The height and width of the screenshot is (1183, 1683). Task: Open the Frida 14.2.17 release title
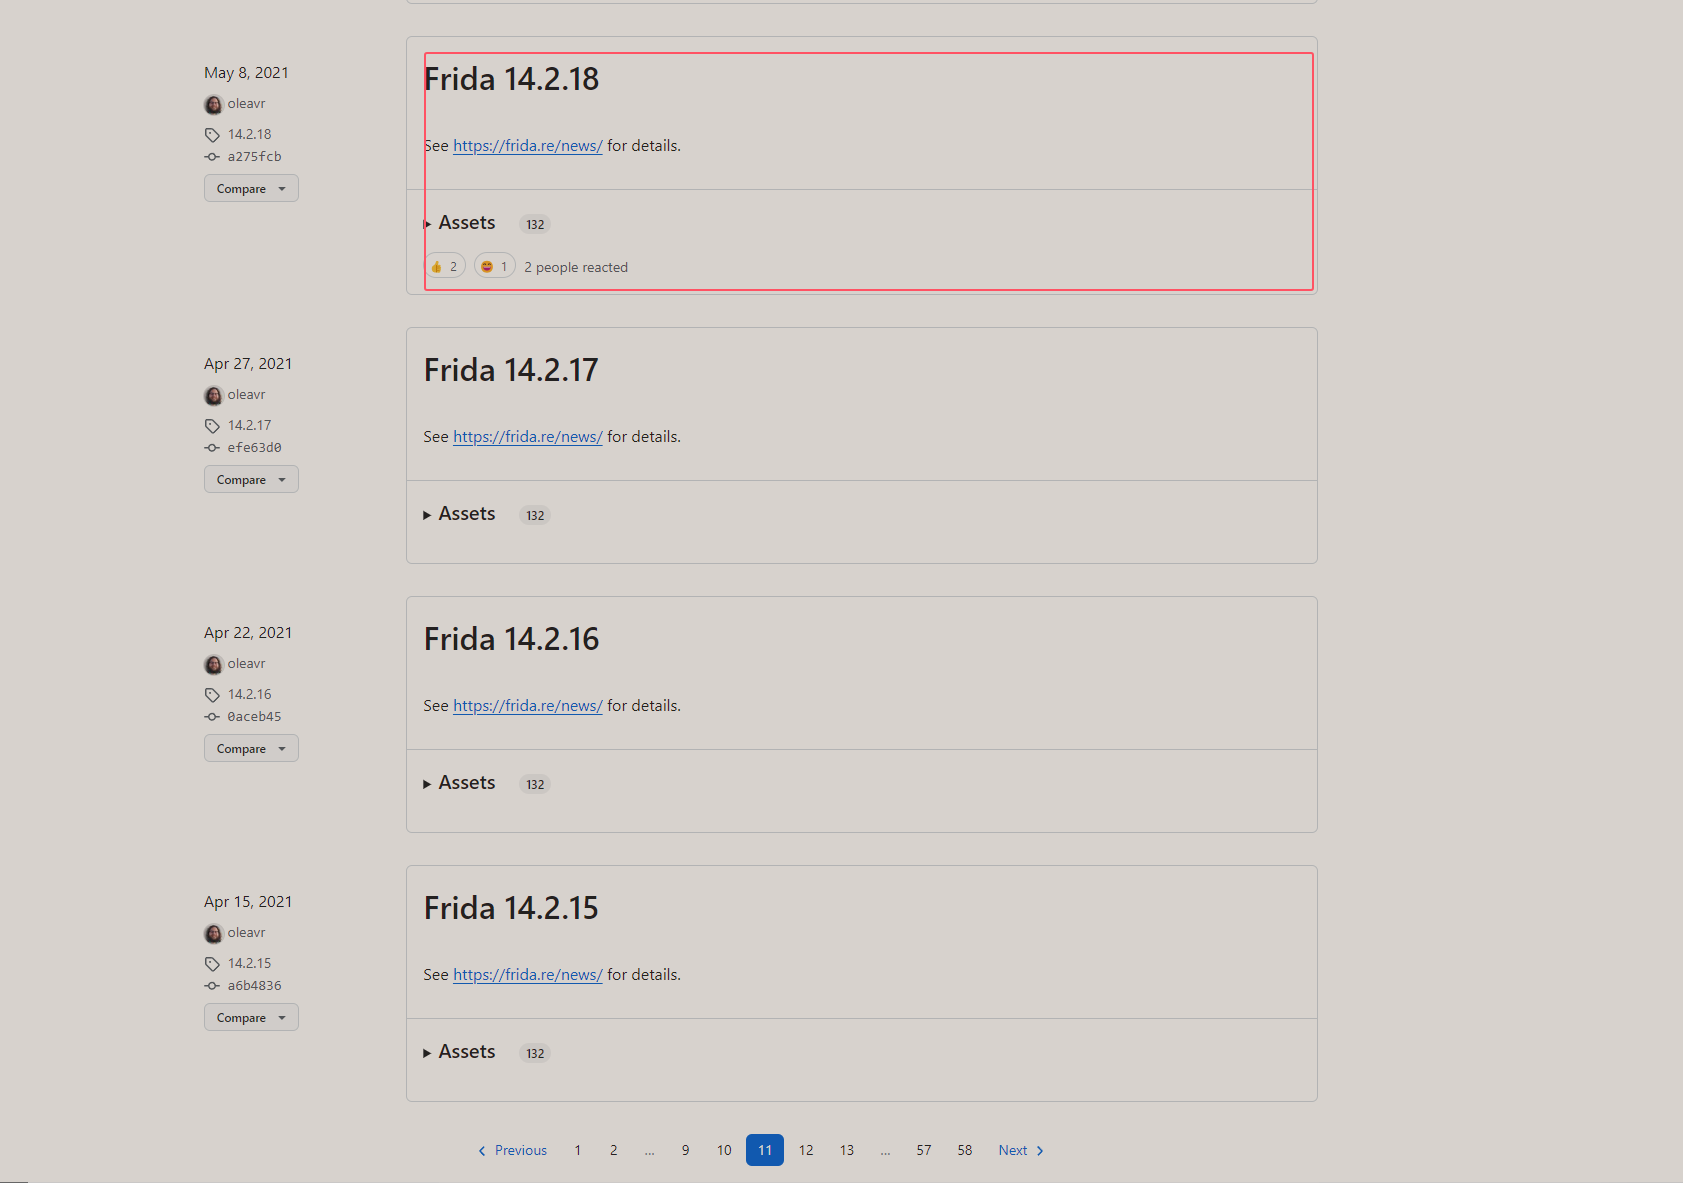point(511,370)
